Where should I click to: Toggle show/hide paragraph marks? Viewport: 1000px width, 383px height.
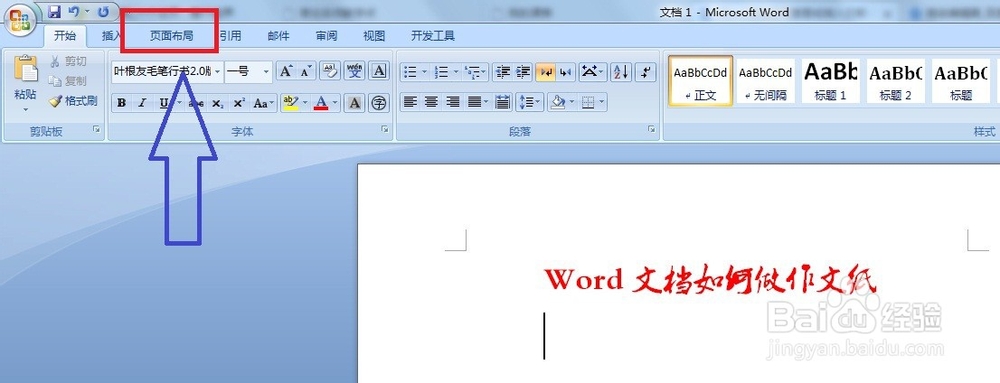(646, 72)
